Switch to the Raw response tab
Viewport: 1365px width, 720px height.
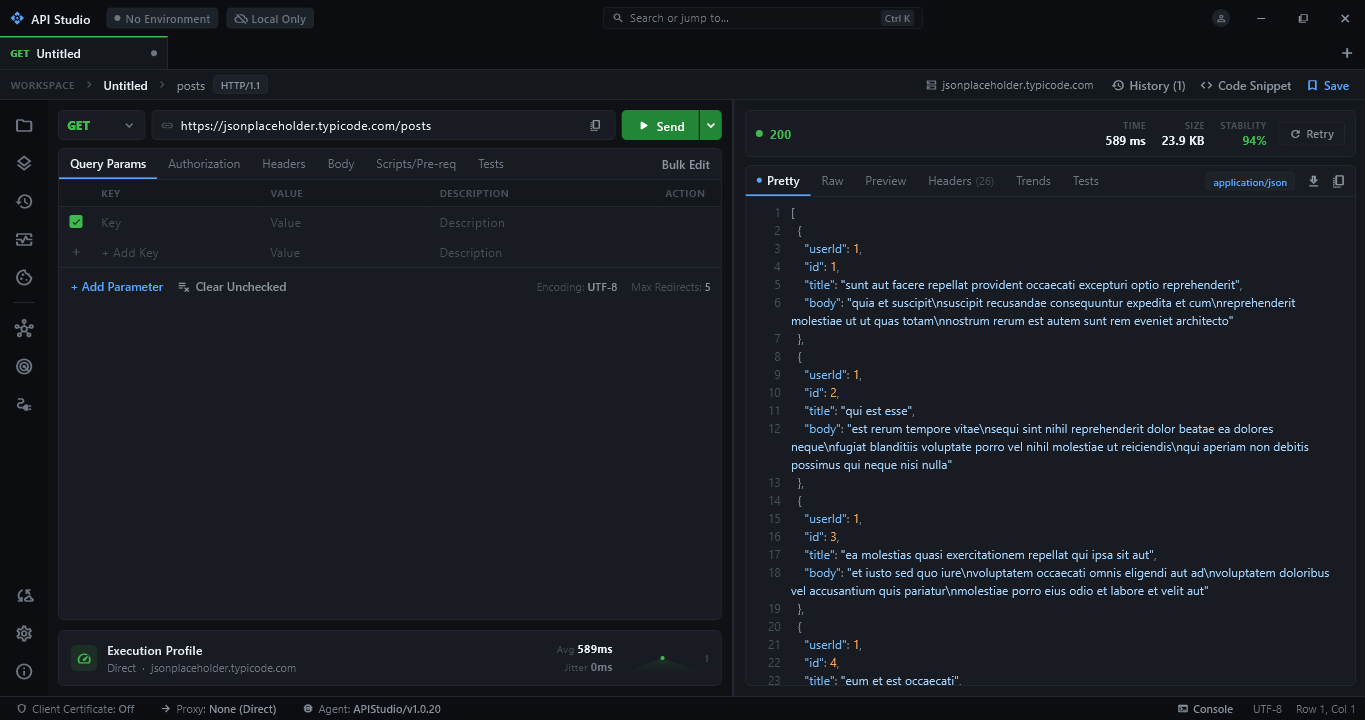[832, 181]
